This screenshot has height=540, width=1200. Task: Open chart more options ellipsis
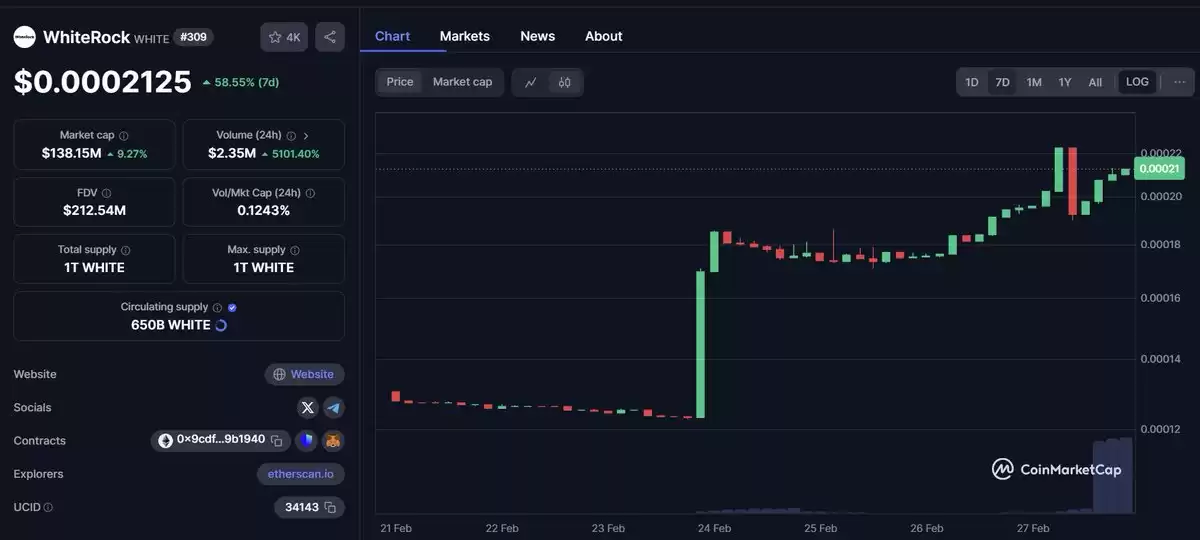coord(1180,82)
